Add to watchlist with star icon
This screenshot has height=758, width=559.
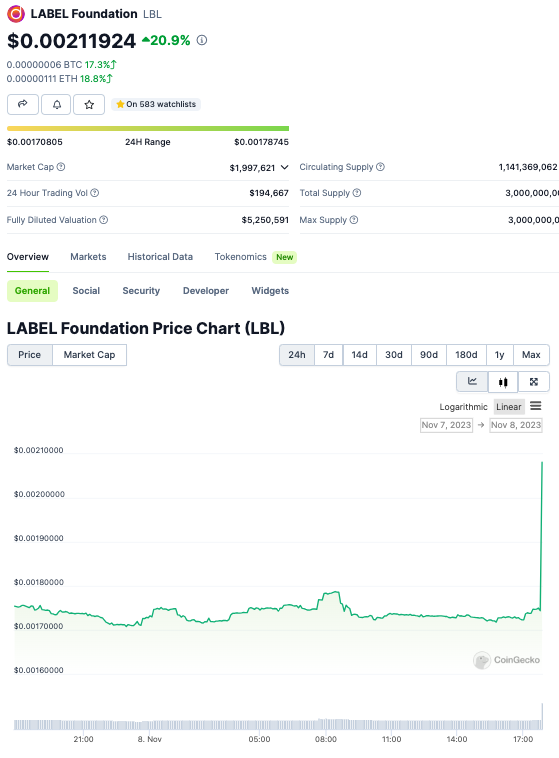click(89, 104)
